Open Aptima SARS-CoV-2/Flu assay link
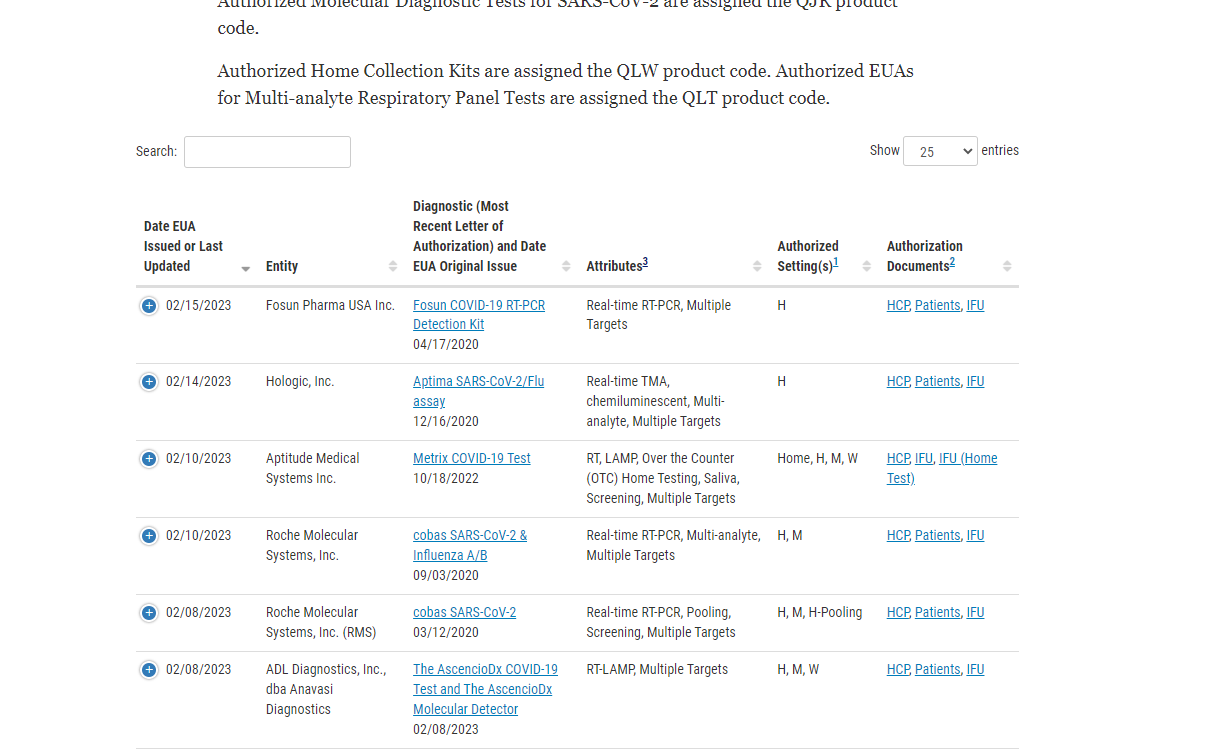This screenshot has height=751, width=1210. click(x=478, y=391)
